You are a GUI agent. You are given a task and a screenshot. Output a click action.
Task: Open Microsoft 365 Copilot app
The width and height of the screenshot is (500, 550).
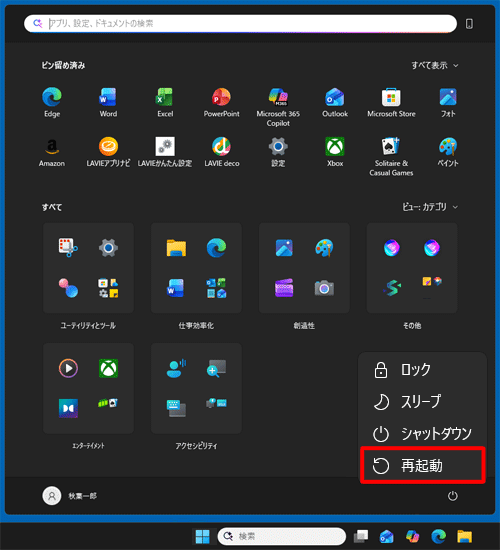tap(278, 107)
